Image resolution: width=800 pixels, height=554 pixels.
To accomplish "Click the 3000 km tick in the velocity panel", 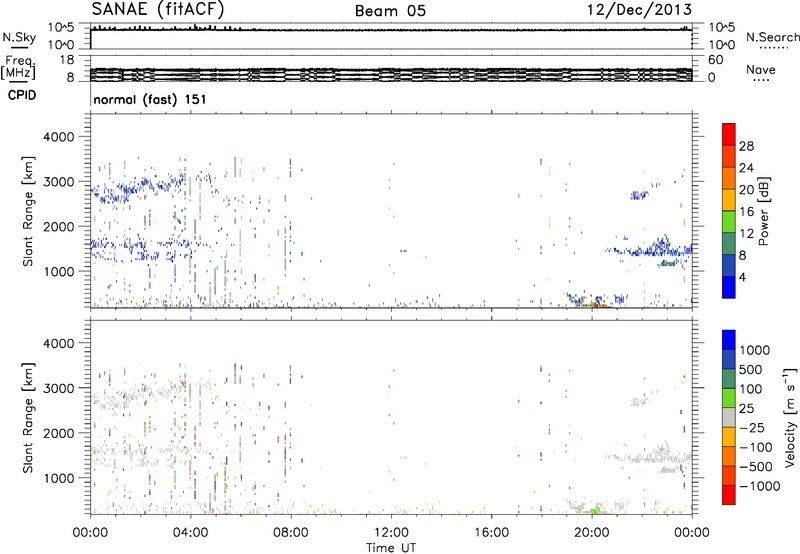I will [58, 388].
